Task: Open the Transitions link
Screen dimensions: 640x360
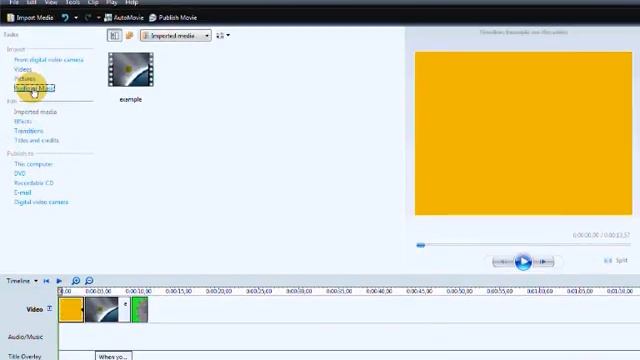Action: point(29,131)
